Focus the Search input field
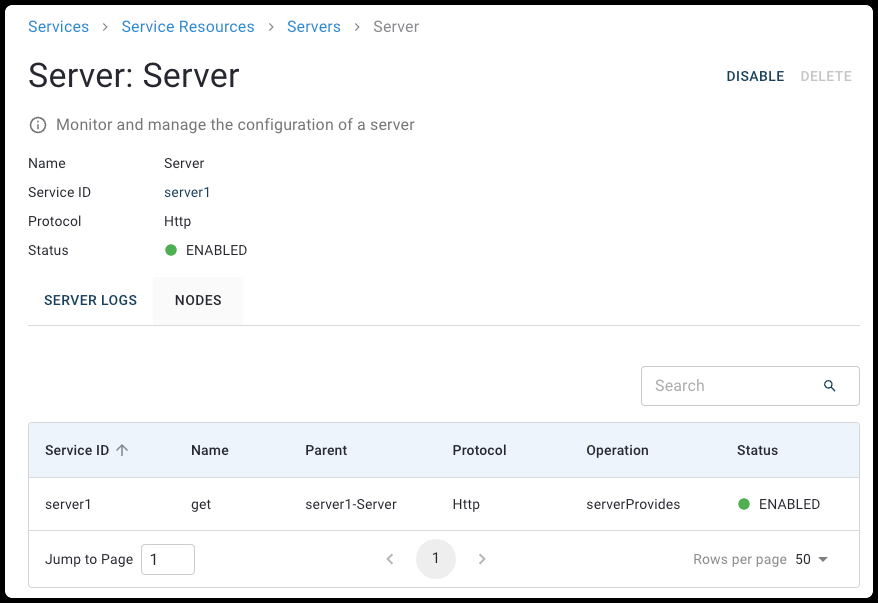This screenshot has width=878, height=603. (x=732, y=386)
